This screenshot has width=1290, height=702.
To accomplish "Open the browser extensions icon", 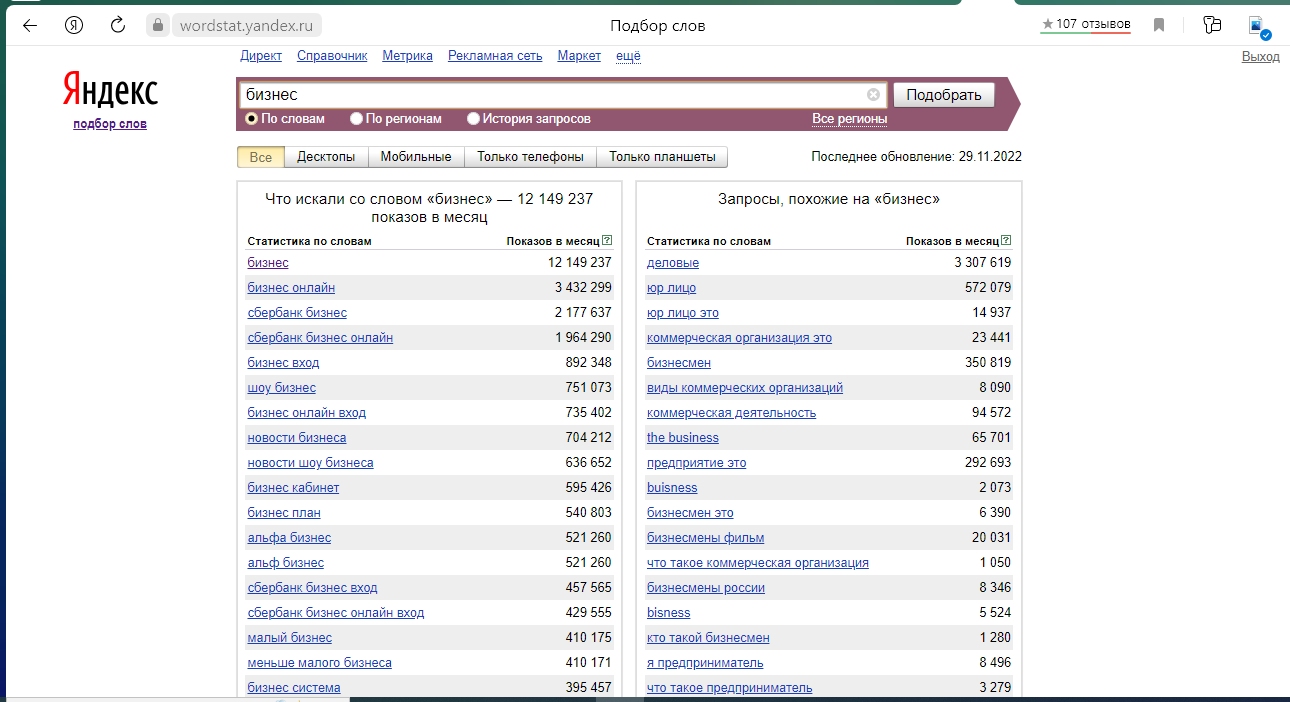I will click(1212, 25).
